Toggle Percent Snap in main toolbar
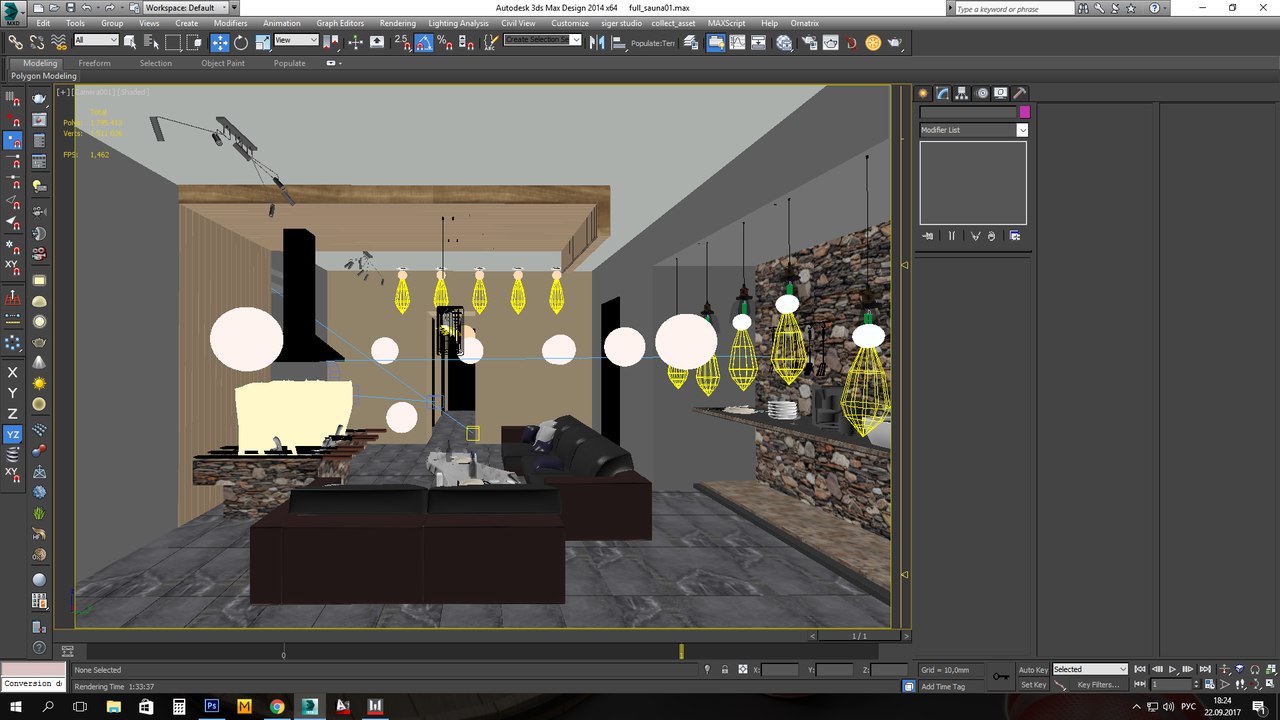The height and width of the screenshot is (720, 1280). (x=445, y=42)
